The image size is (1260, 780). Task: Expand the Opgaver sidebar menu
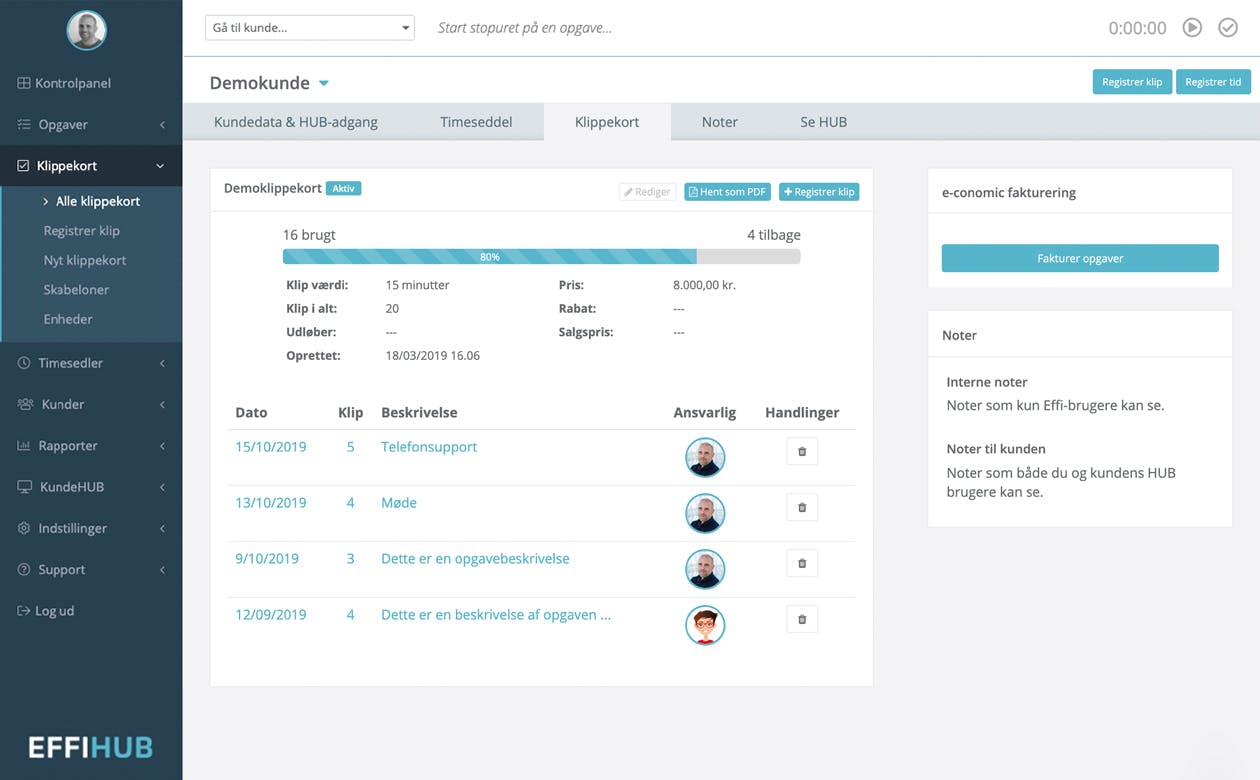click(x=90, y=125)
